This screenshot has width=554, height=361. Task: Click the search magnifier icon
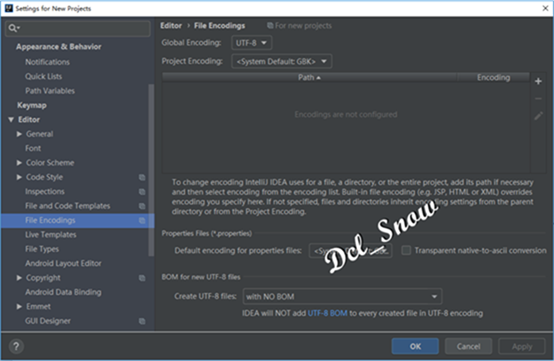point(13,28)
